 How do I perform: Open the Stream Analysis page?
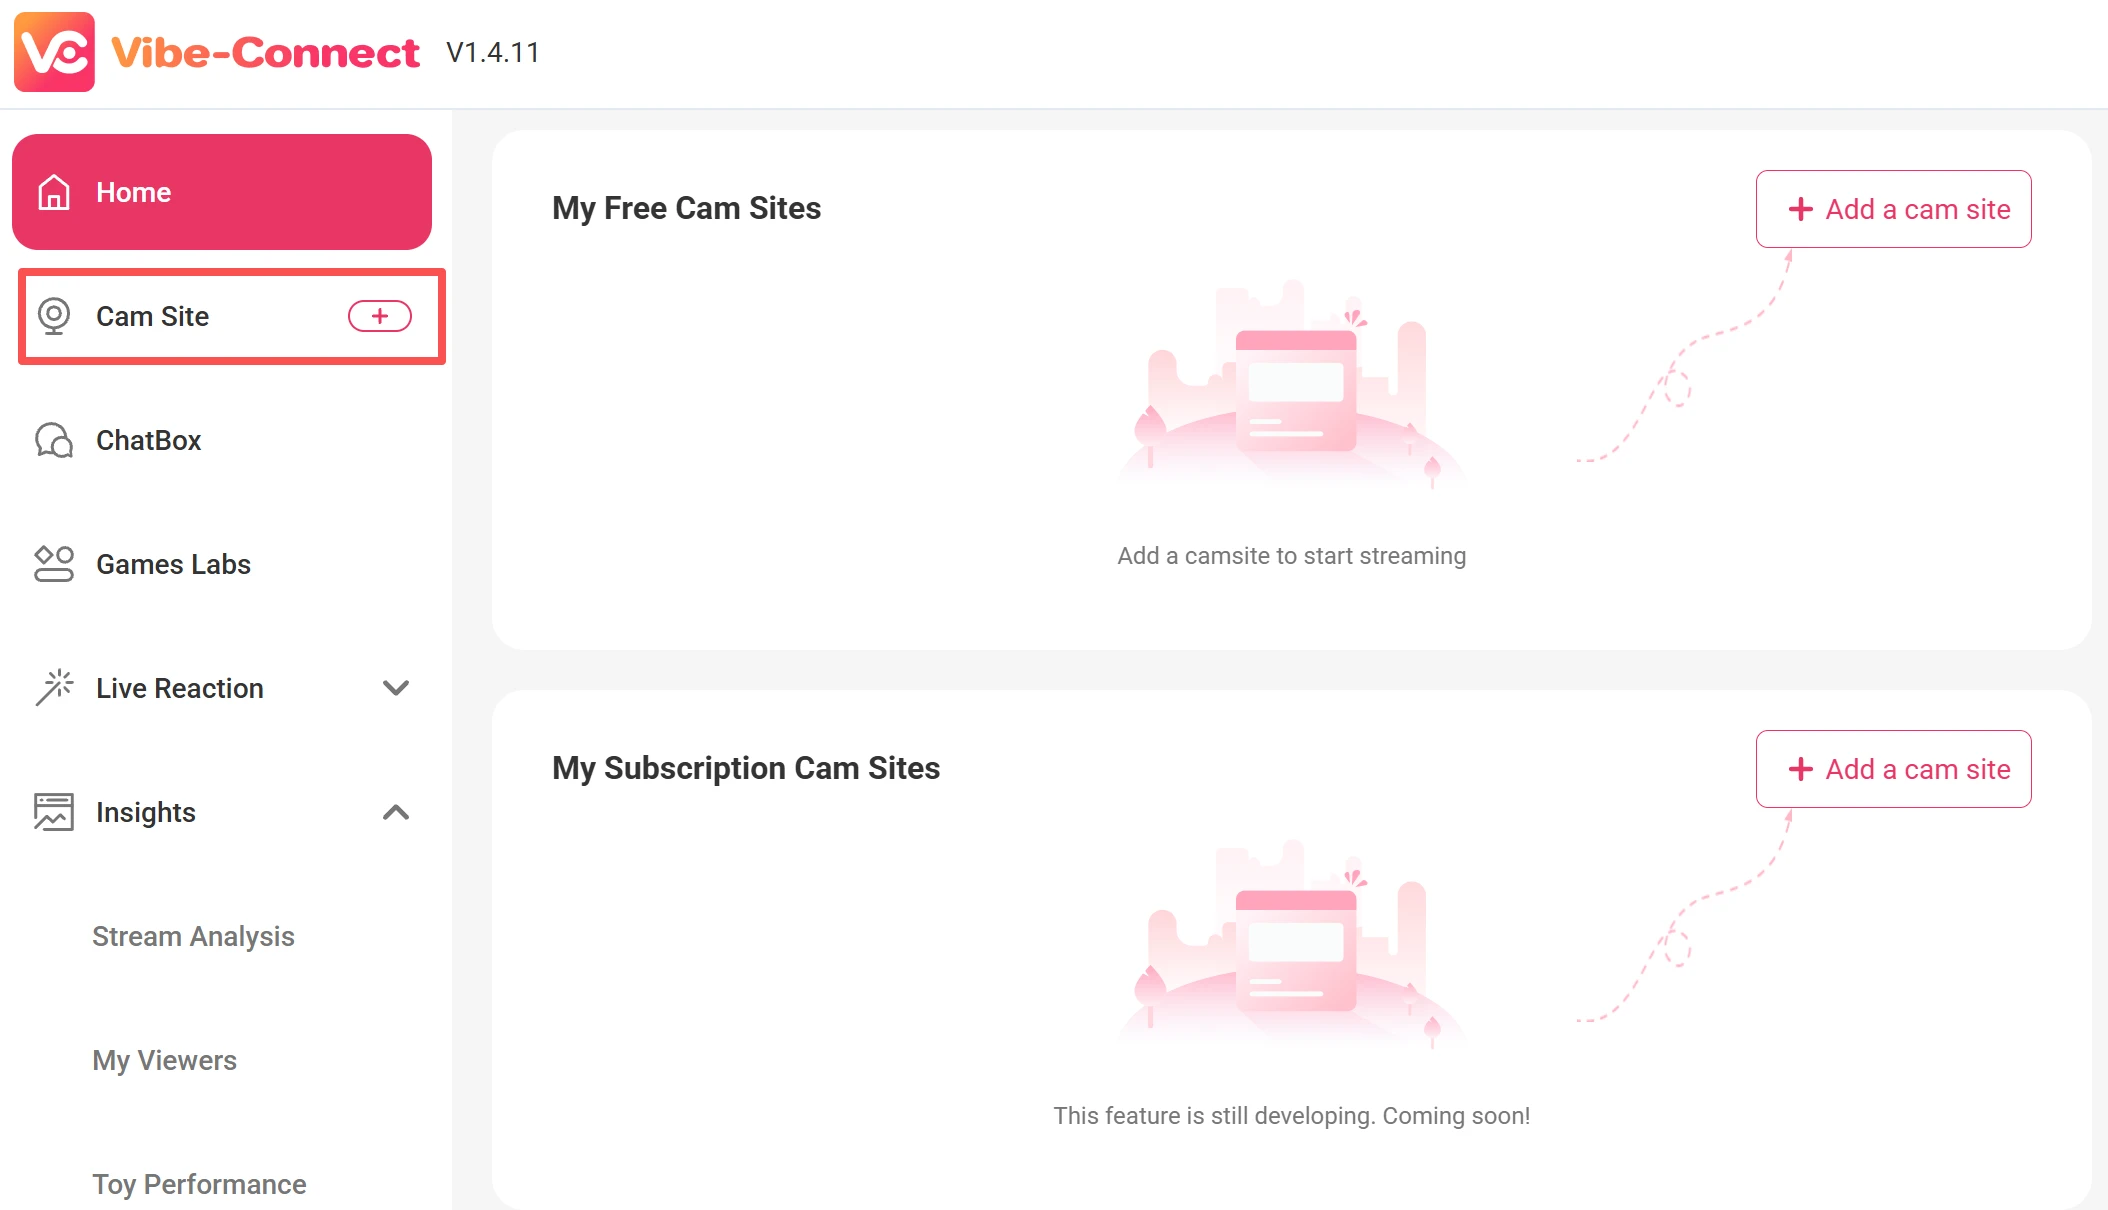(x=193, y=936)
